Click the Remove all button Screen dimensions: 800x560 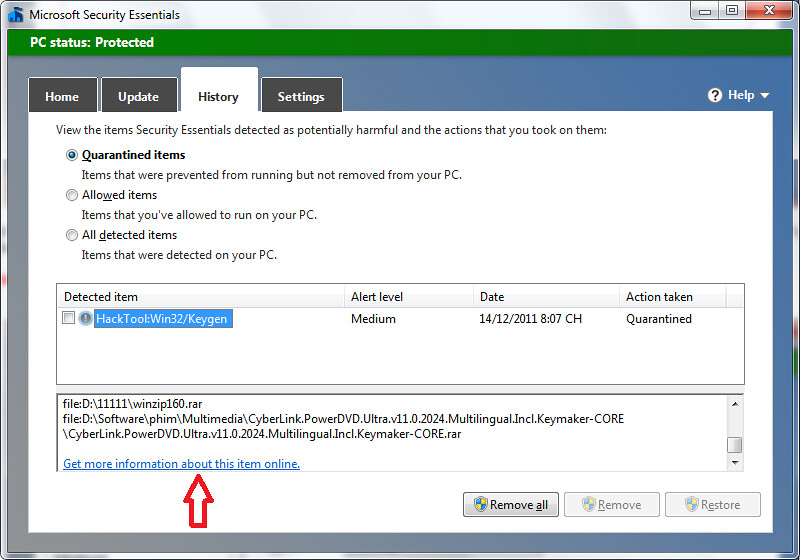[x=511, y=504]
